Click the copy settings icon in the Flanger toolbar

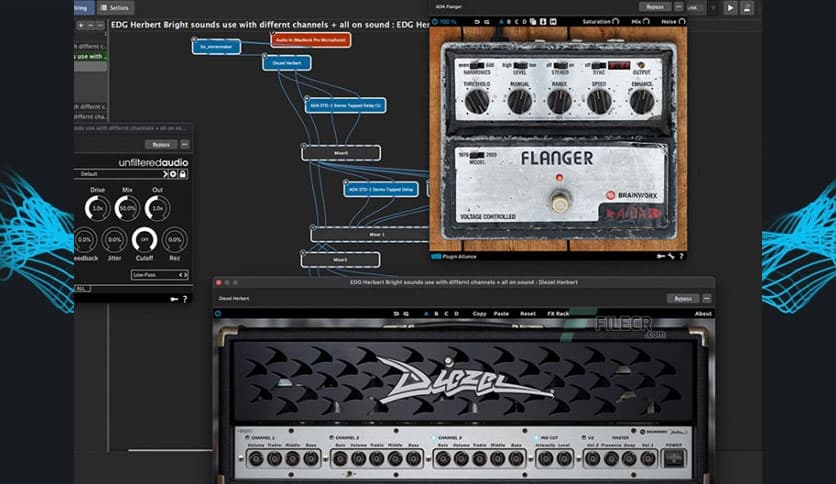[x=533, y=22]
